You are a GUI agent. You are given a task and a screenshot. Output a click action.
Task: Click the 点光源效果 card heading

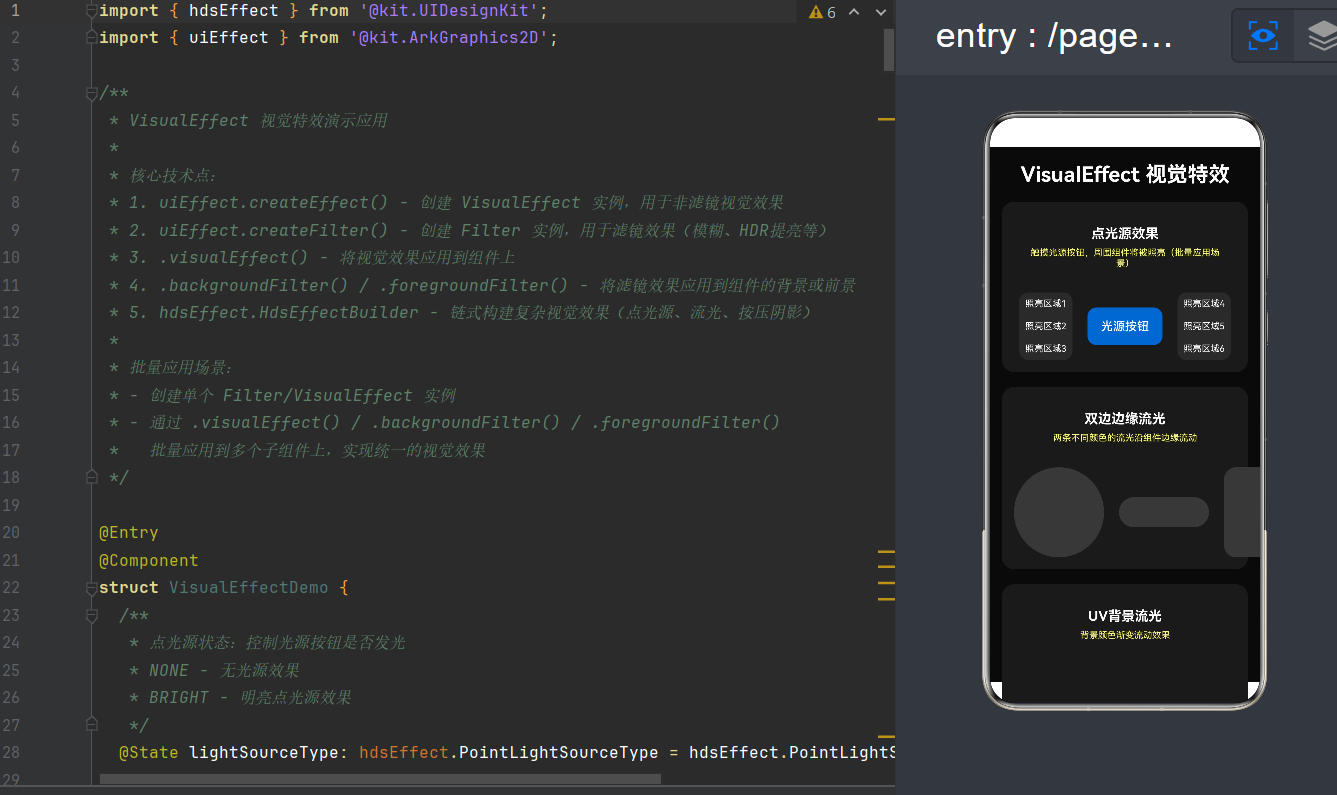tap(1125, 233)
